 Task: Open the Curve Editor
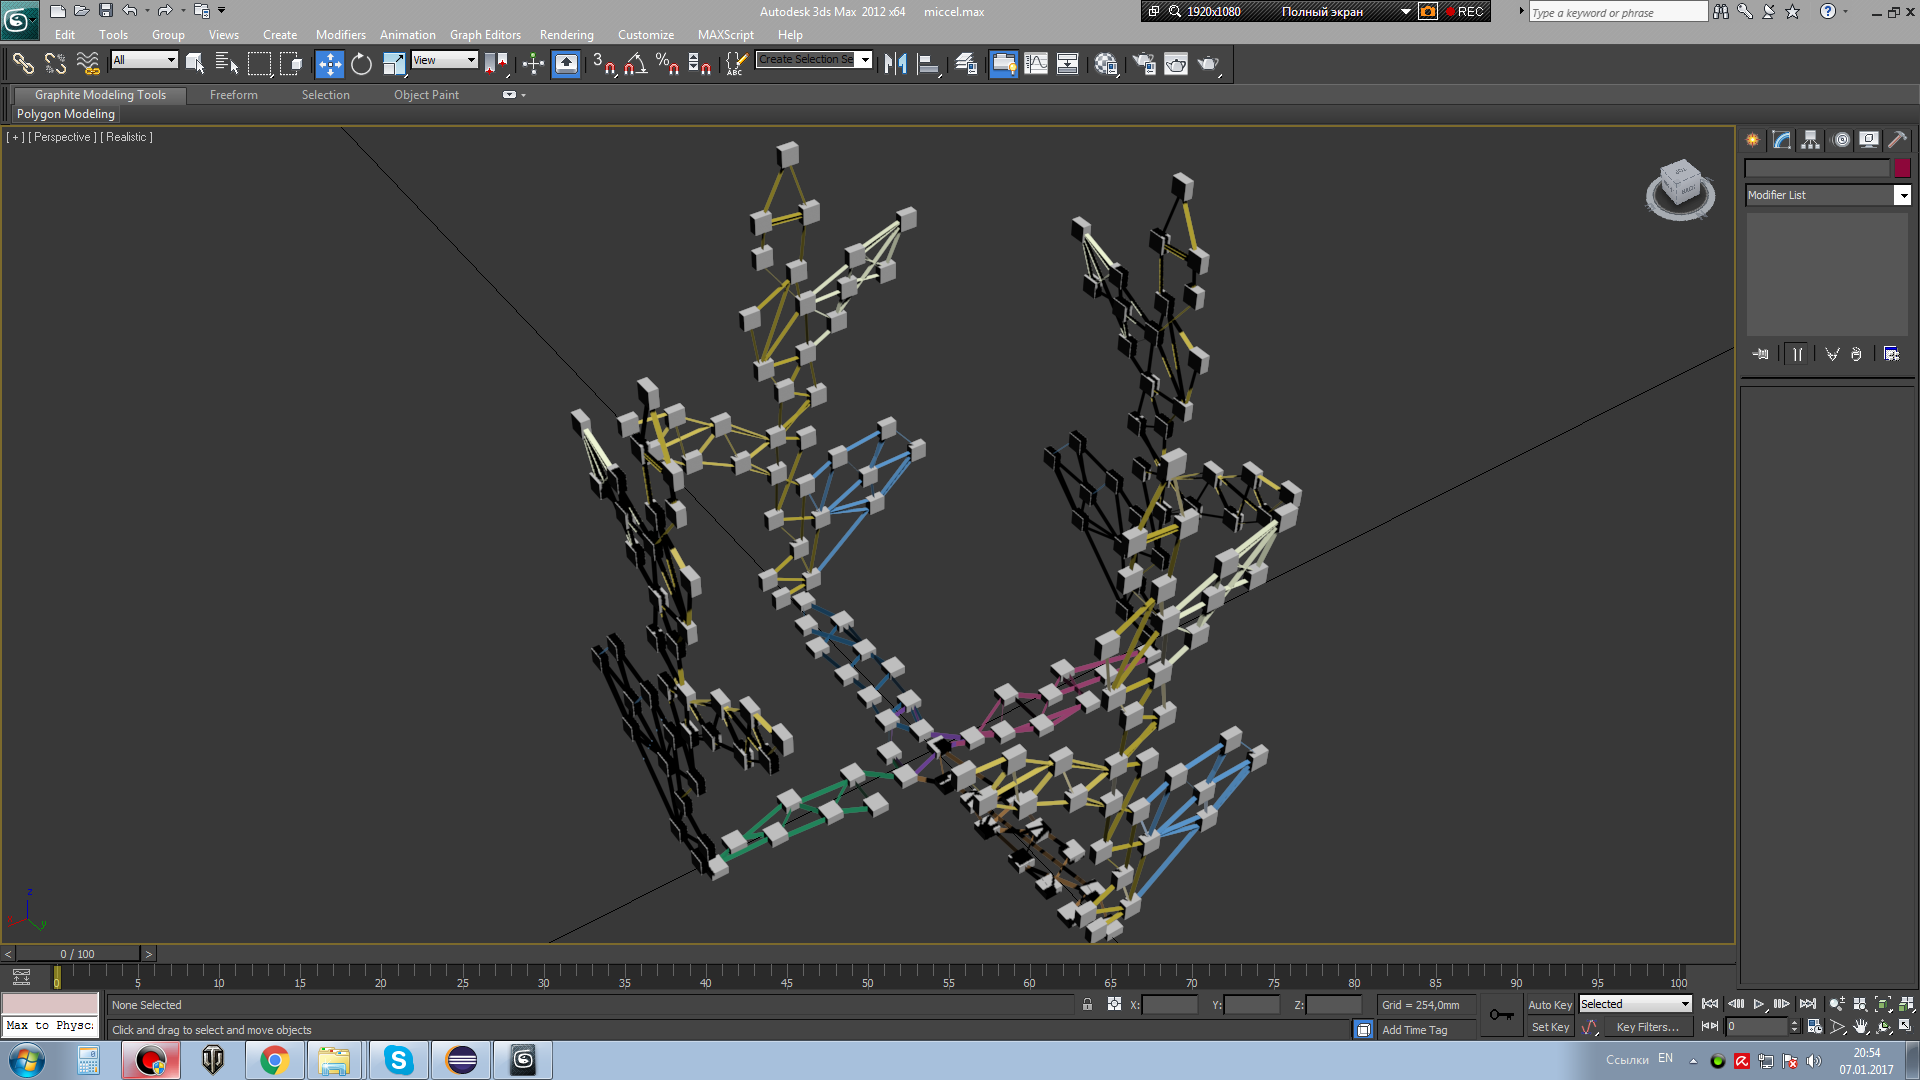click(x=1036, y=64)
